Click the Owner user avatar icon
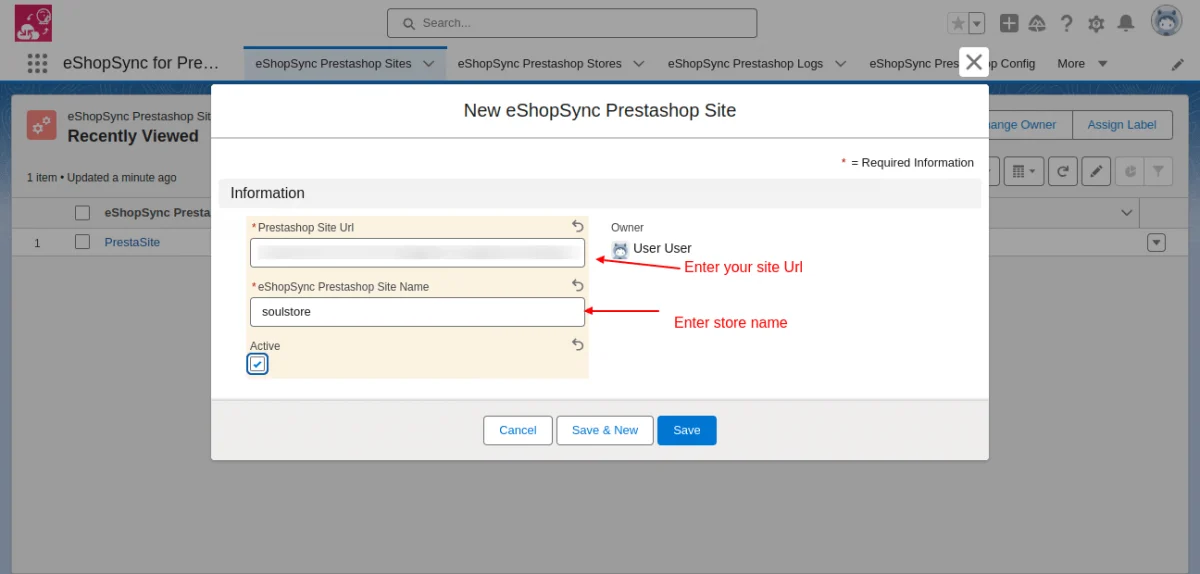 (x=620, y=250)
